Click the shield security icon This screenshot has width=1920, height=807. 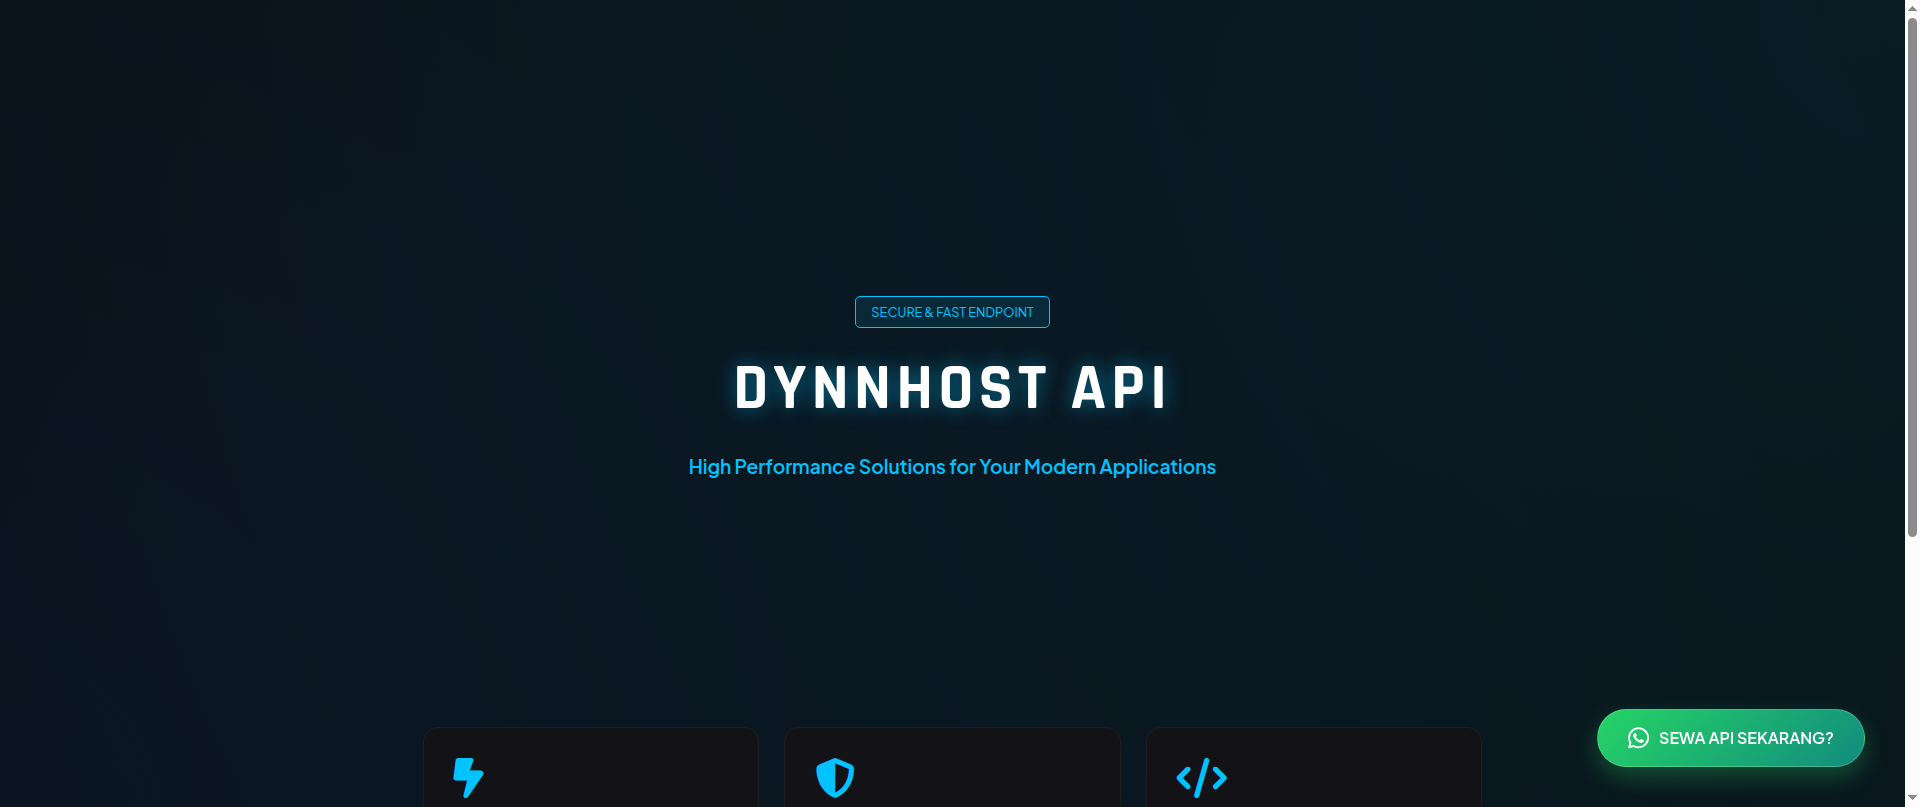tap(835, 777)
